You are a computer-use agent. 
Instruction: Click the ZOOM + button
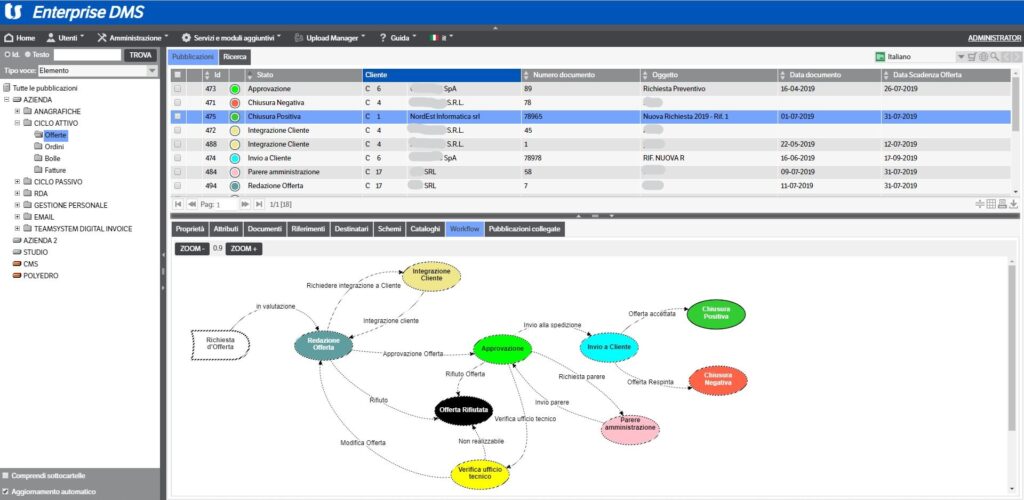[x=244, y=249]
